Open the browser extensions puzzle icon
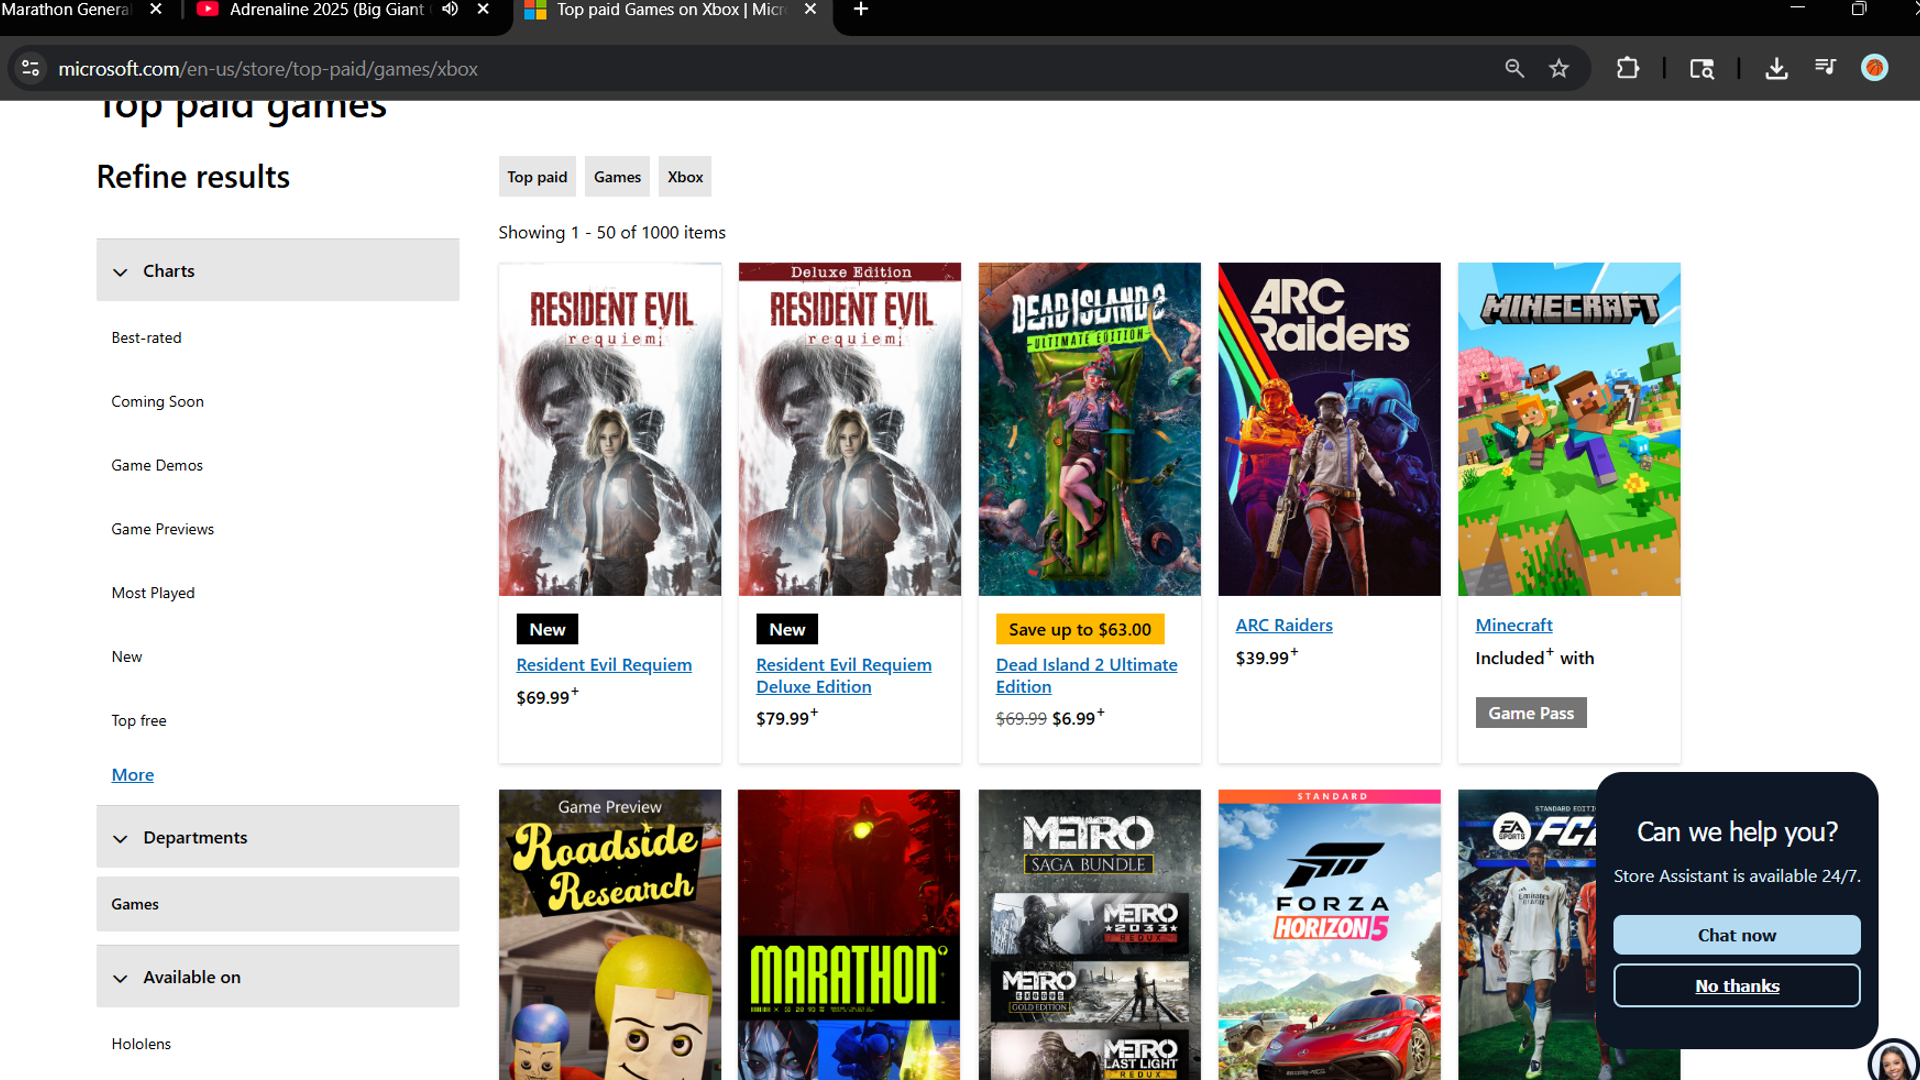Screen dimensions: 1920x1080 (x=1628, y=69)
